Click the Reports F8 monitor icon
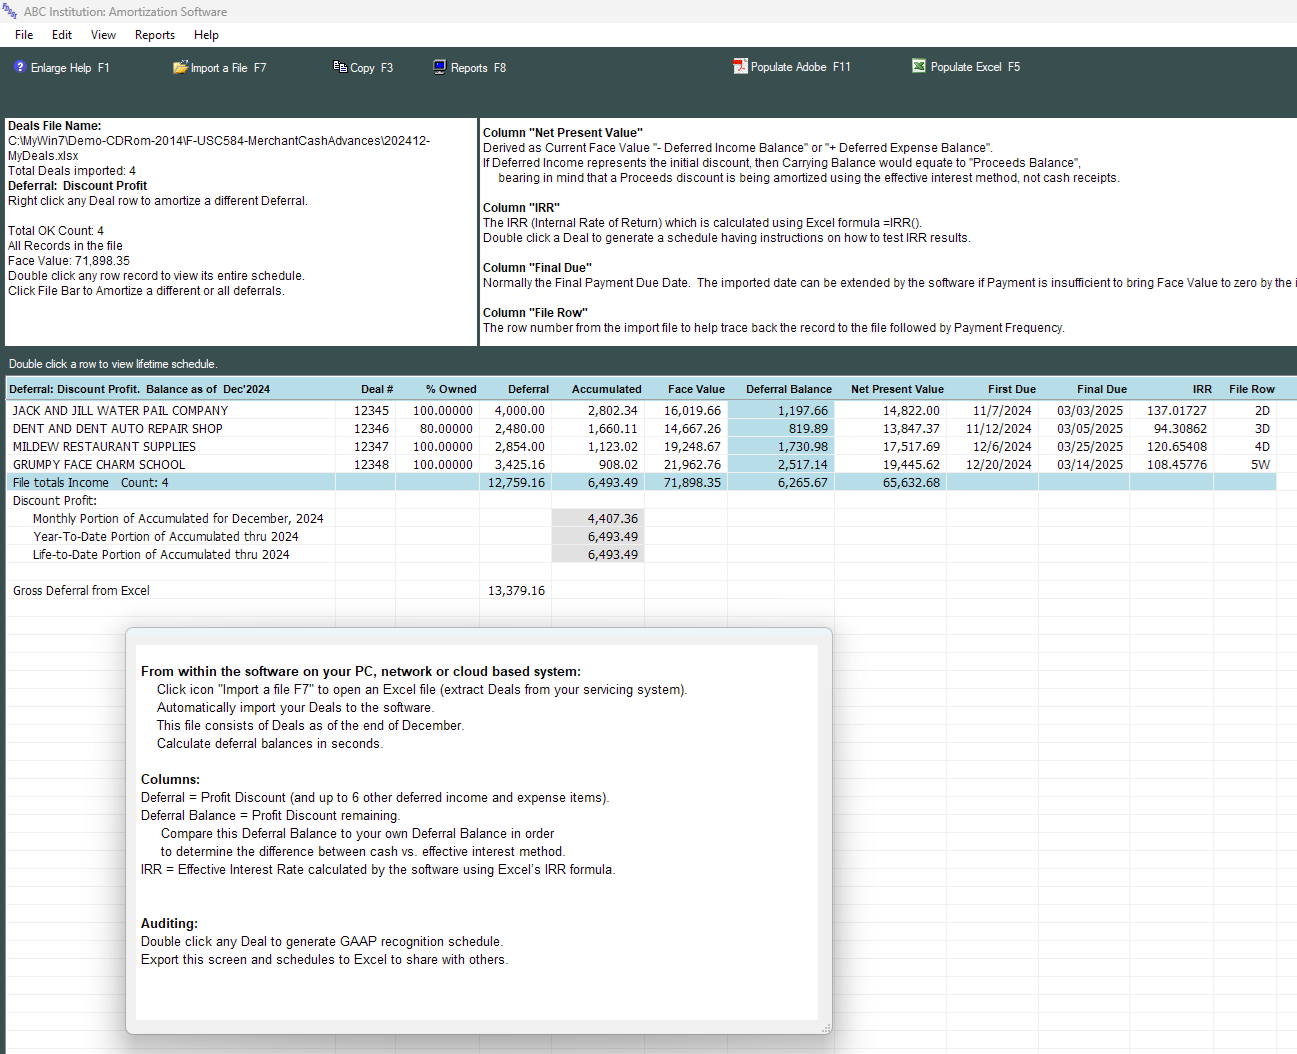The image size is (1297, 1054). 439,67
